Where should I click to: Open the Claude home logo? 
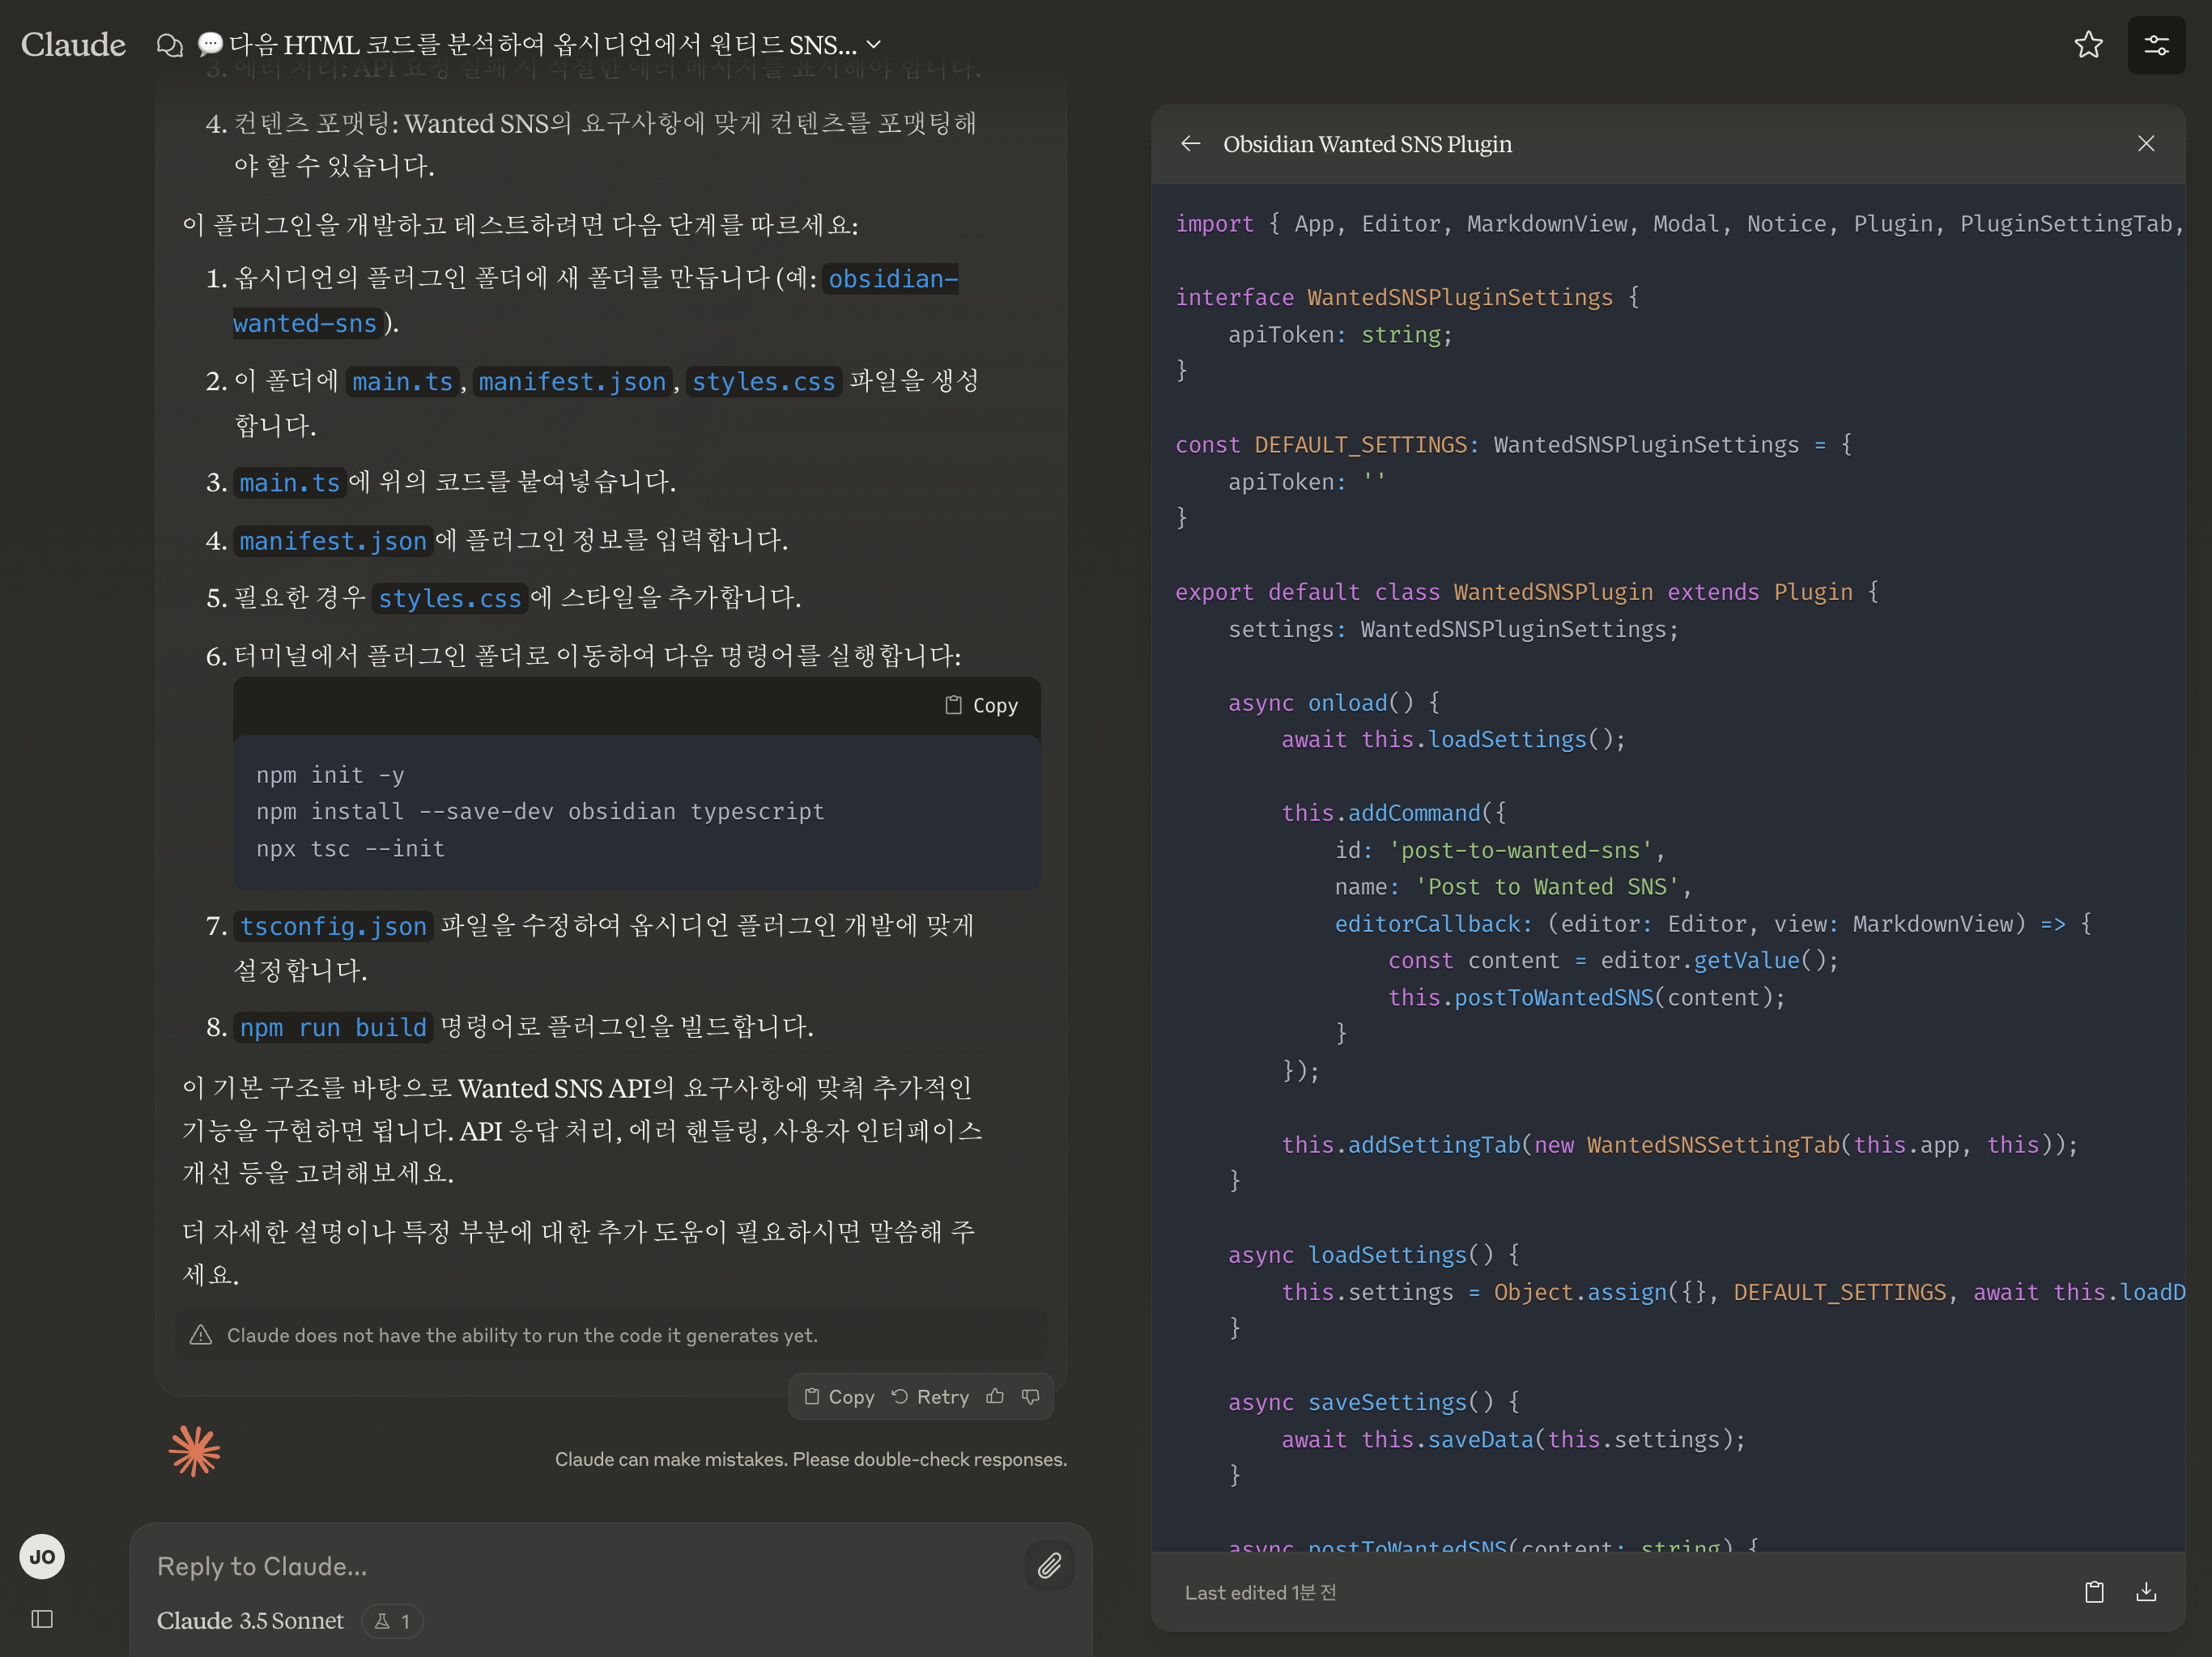click(73, 45)
